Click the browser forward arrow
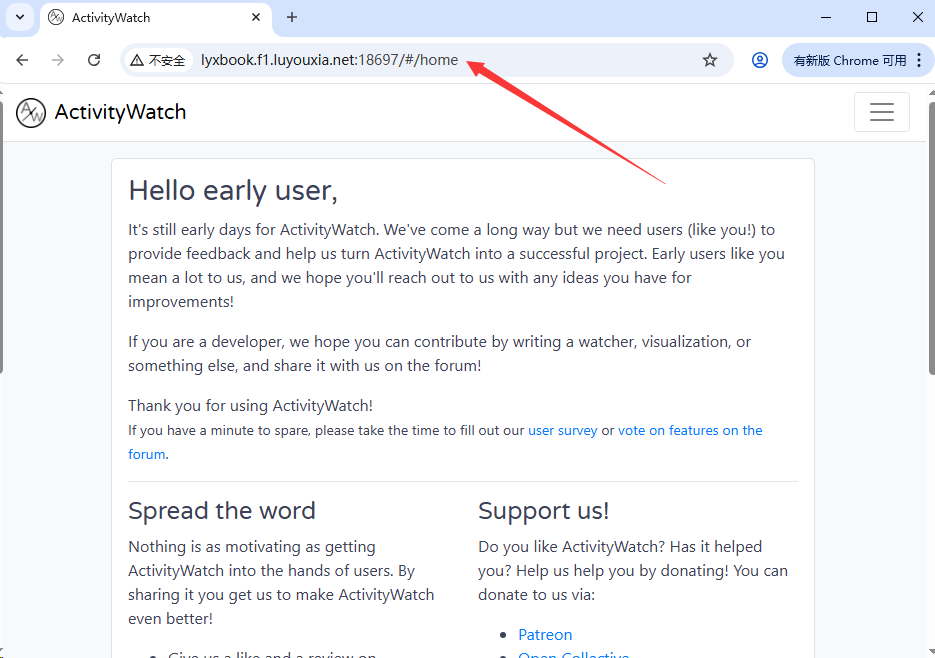This screenshot has height=658, width=935. [58, 60]
